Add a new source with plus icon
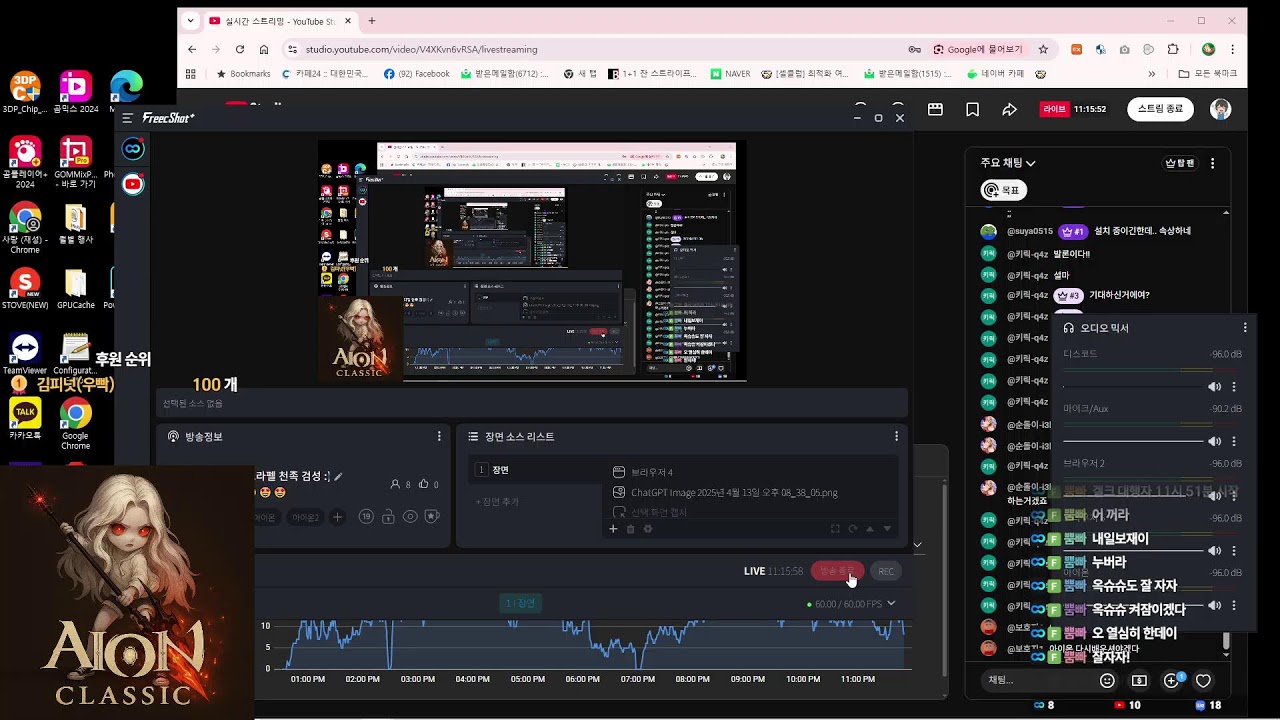The width and height of the screenshot is (1280, 720). click(x=613, y=529)
